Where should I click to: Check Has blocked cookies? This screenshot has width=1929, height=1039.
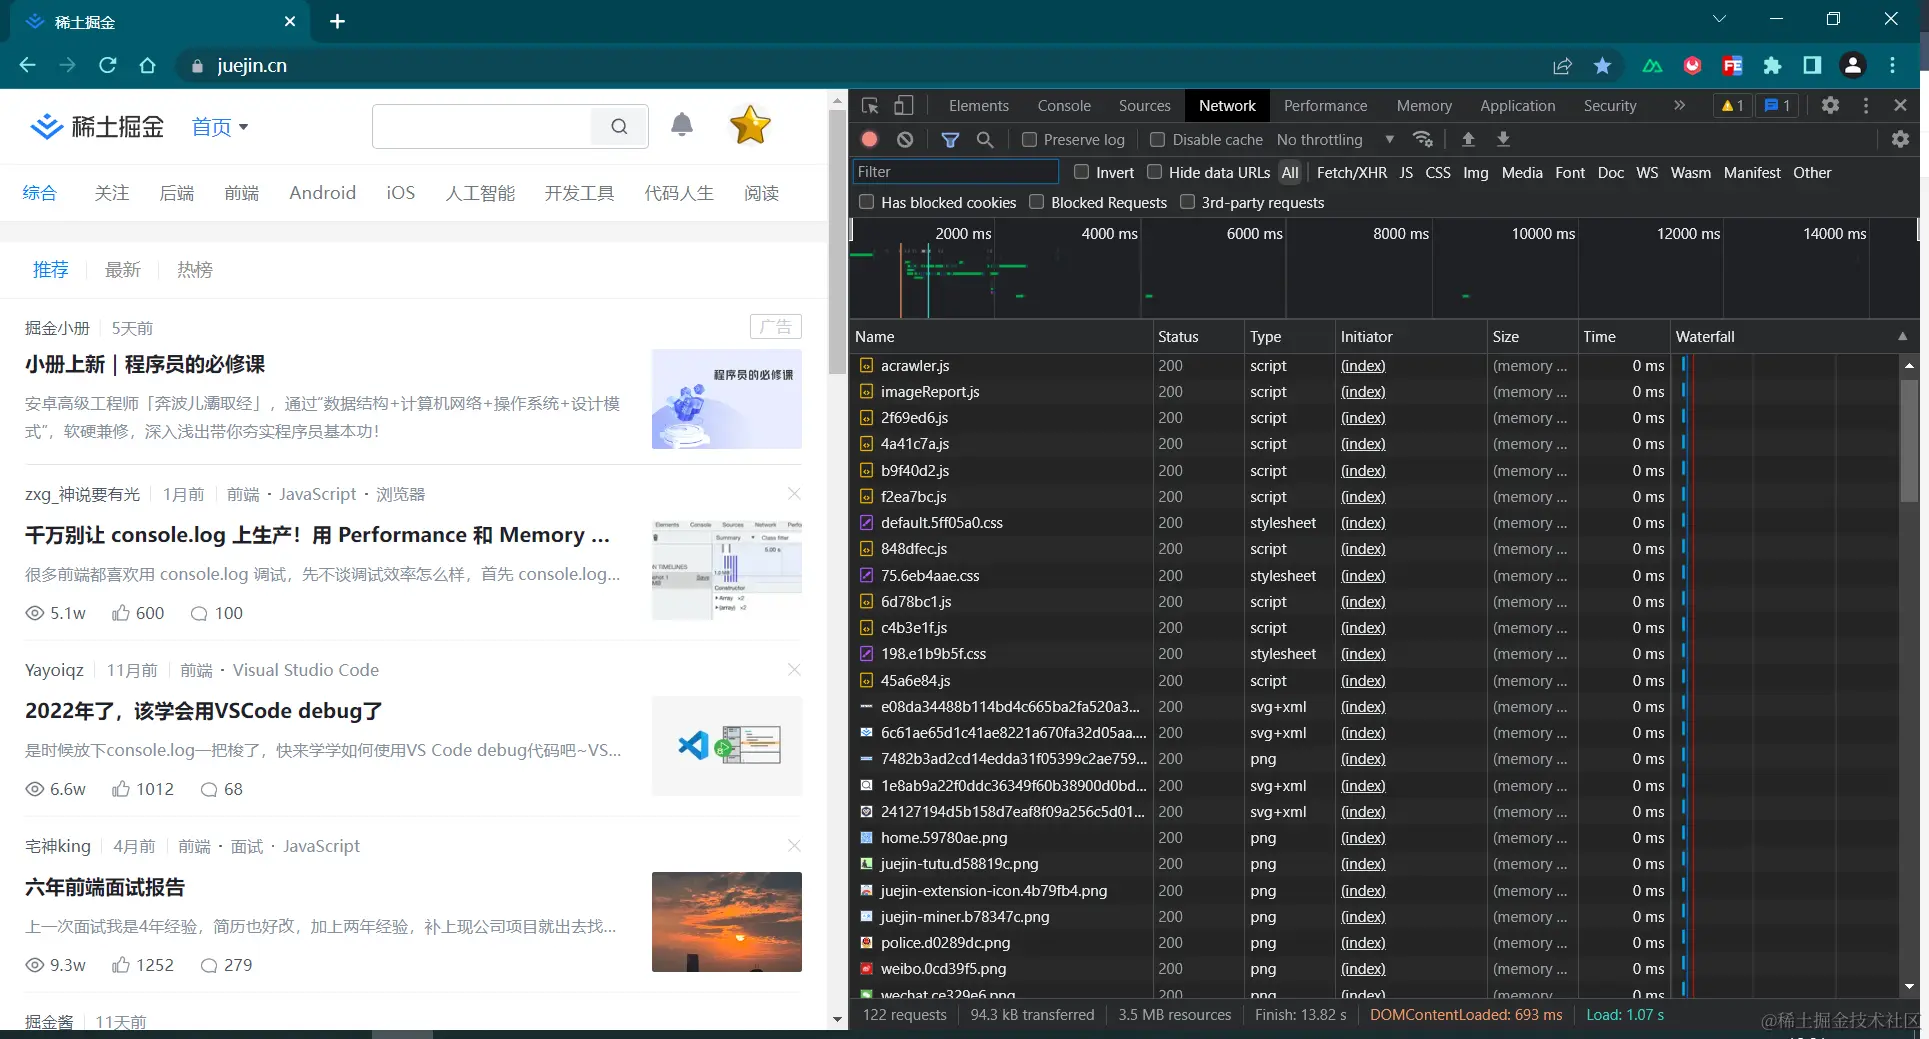pyautogui.click(x=867, y=202)
